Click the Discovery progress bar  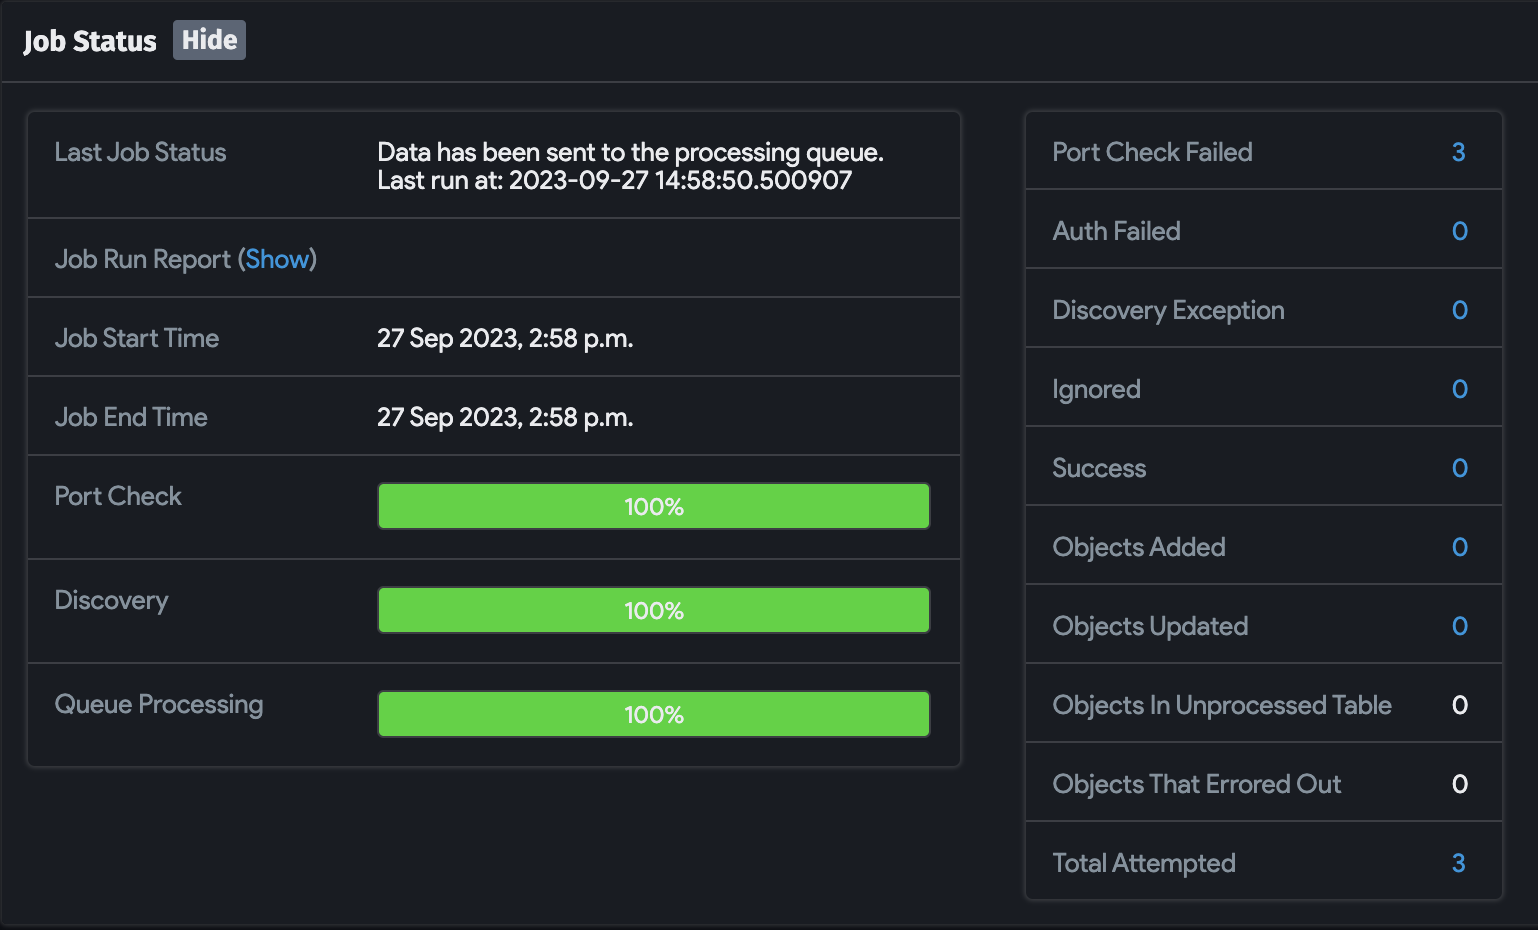click(x=653, y=610)
